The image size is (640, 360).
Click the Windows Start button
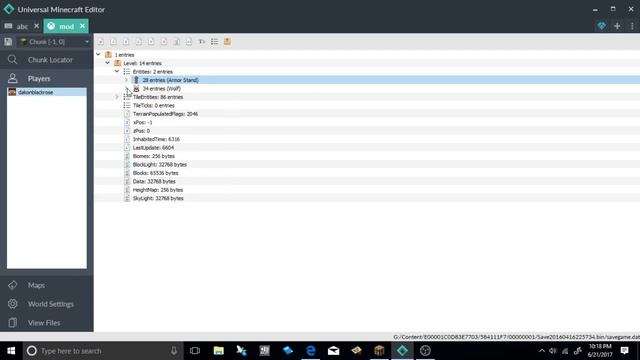(x=11, y=351)
